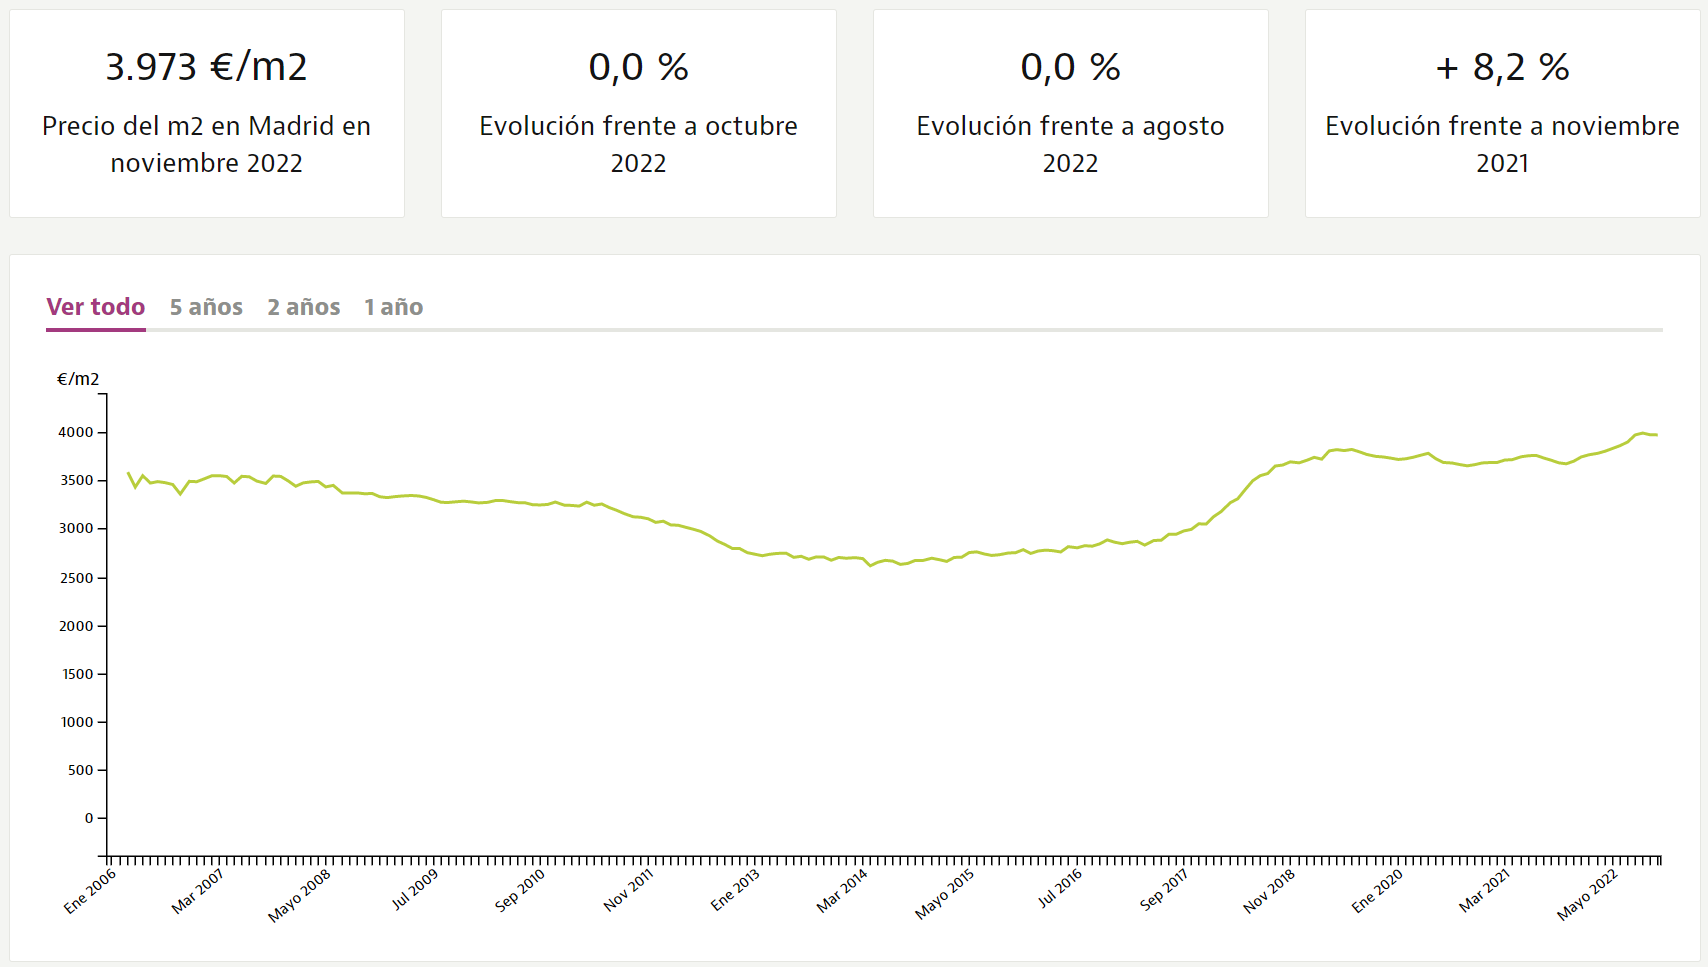Select the "5 años" time range tab

coord(206,307)
